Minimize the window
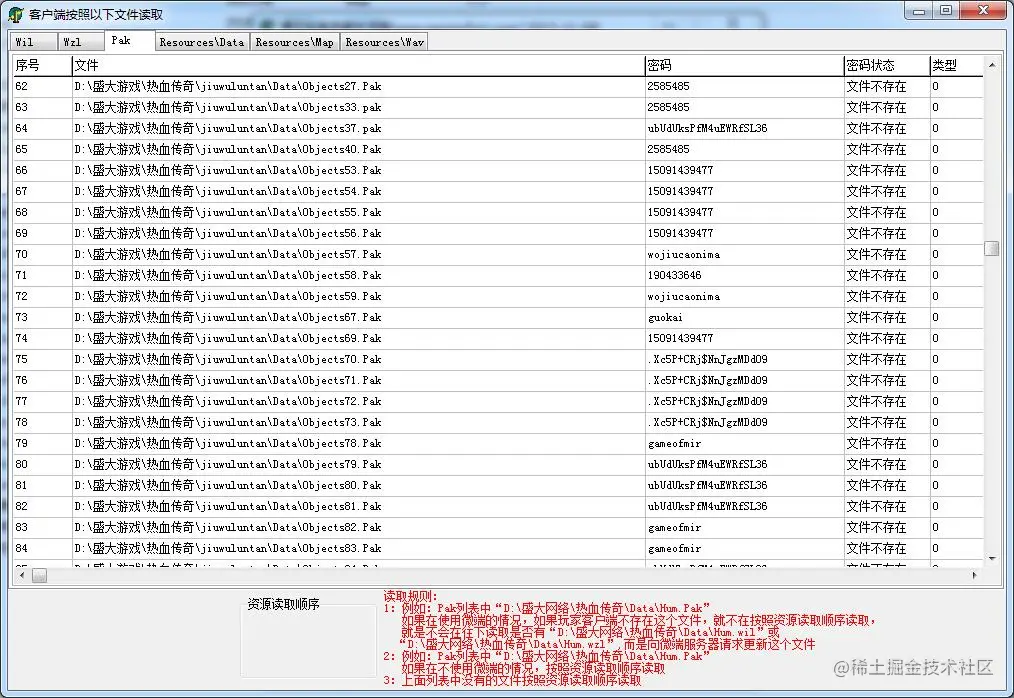 tap(919, 11)
